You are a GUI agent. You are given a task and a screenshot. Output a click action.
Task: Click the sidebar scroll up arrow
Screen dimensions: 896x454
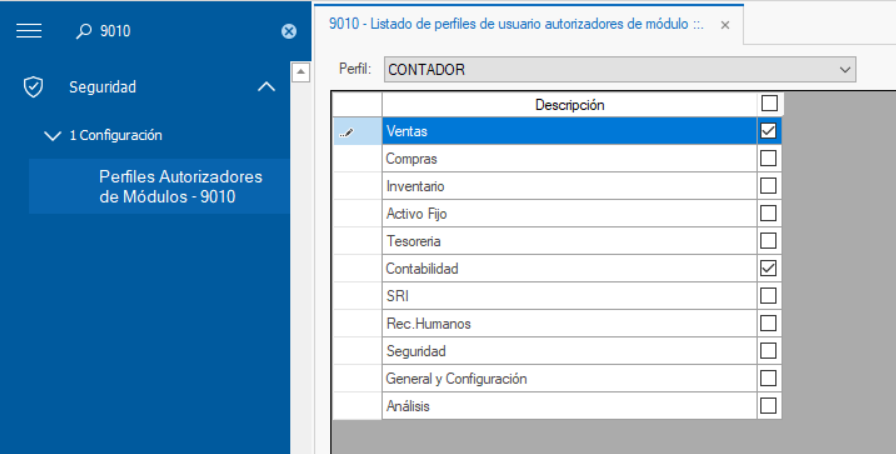point(299,72)
